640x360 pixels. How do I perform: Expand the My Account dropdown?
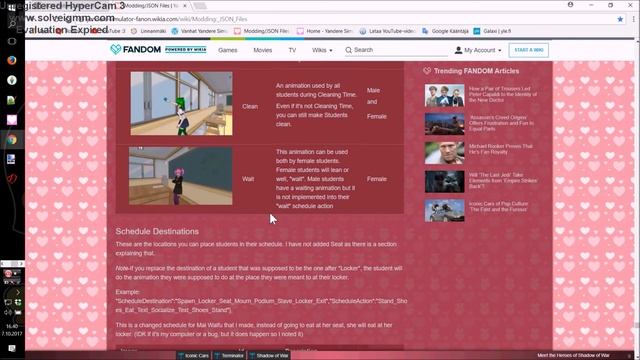(x=478, y=50)
